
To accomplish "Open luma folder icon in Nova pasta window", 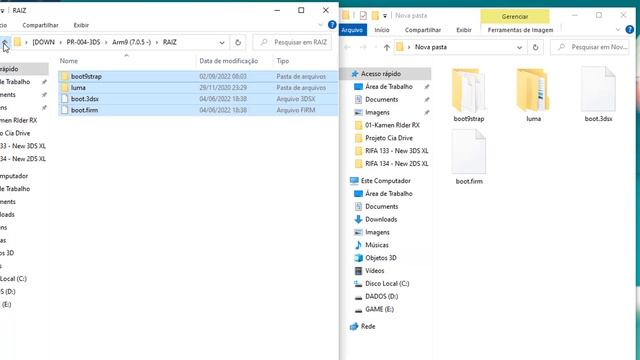I will click(533, 91).
